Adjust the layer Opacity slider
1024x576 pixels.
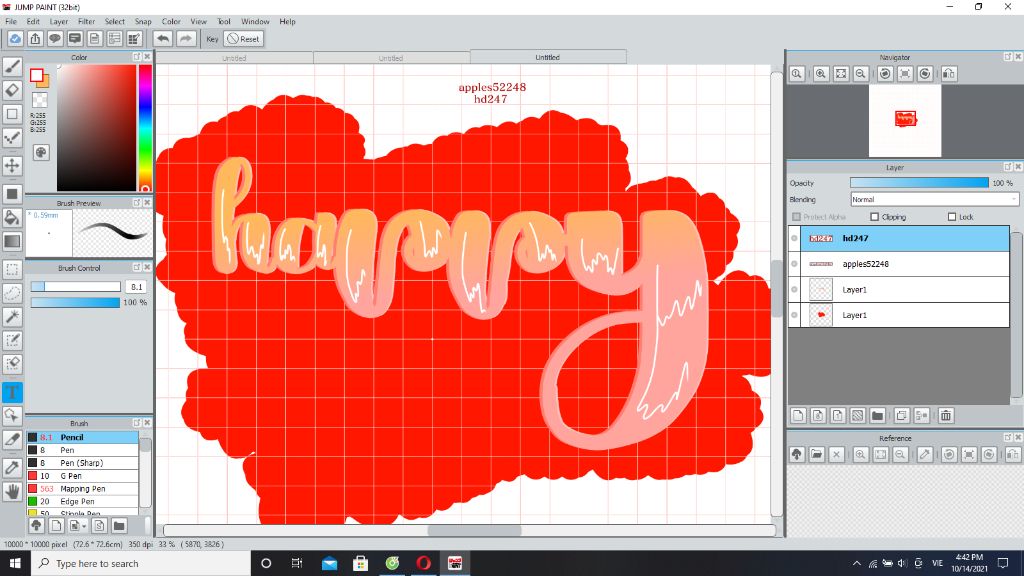tap(920, 183)
